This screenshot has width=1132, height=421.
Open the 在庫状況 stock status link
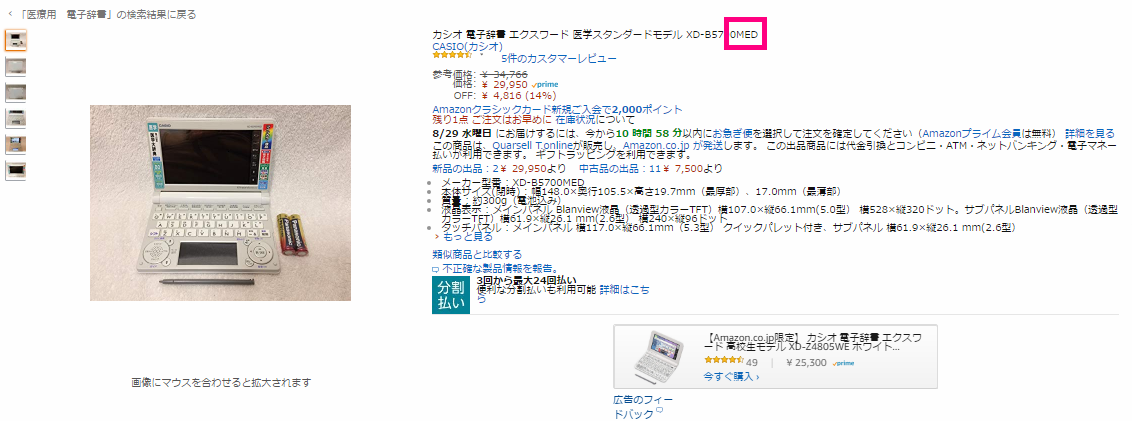coord(575,120)
